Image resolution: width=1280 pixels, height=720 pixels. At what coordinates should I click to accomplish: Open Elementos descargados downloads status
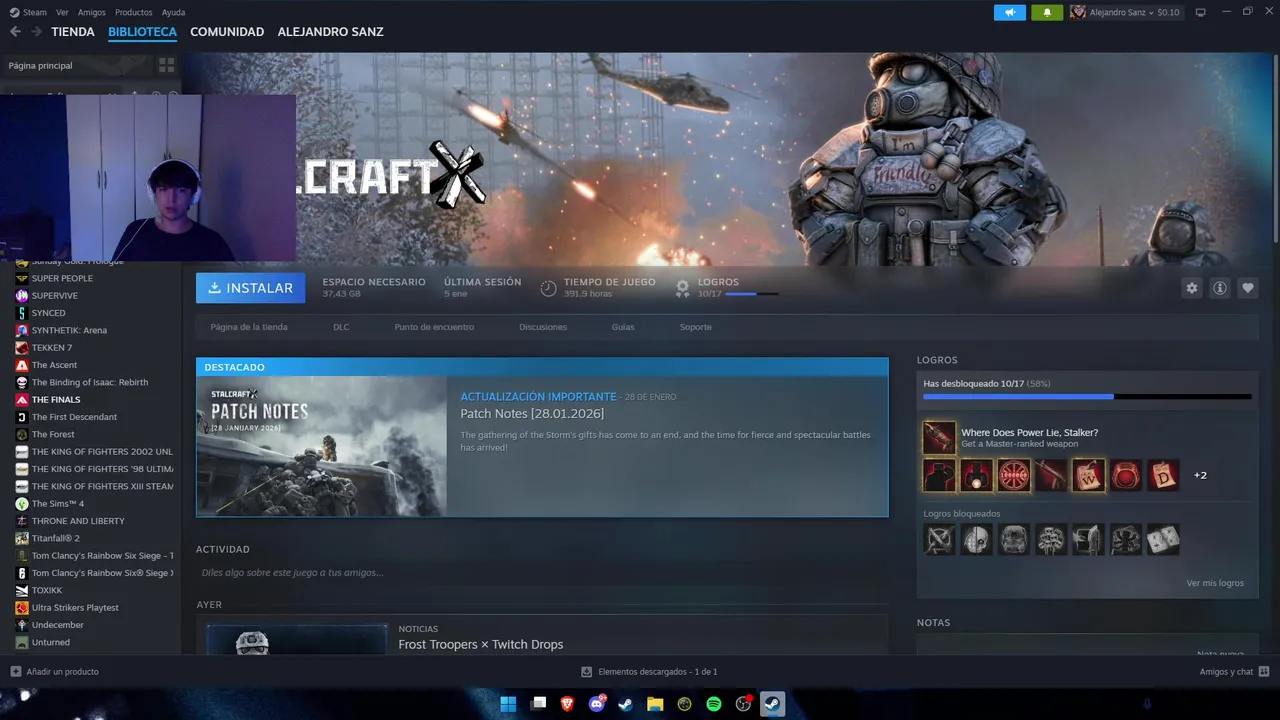tap(650, 672)
